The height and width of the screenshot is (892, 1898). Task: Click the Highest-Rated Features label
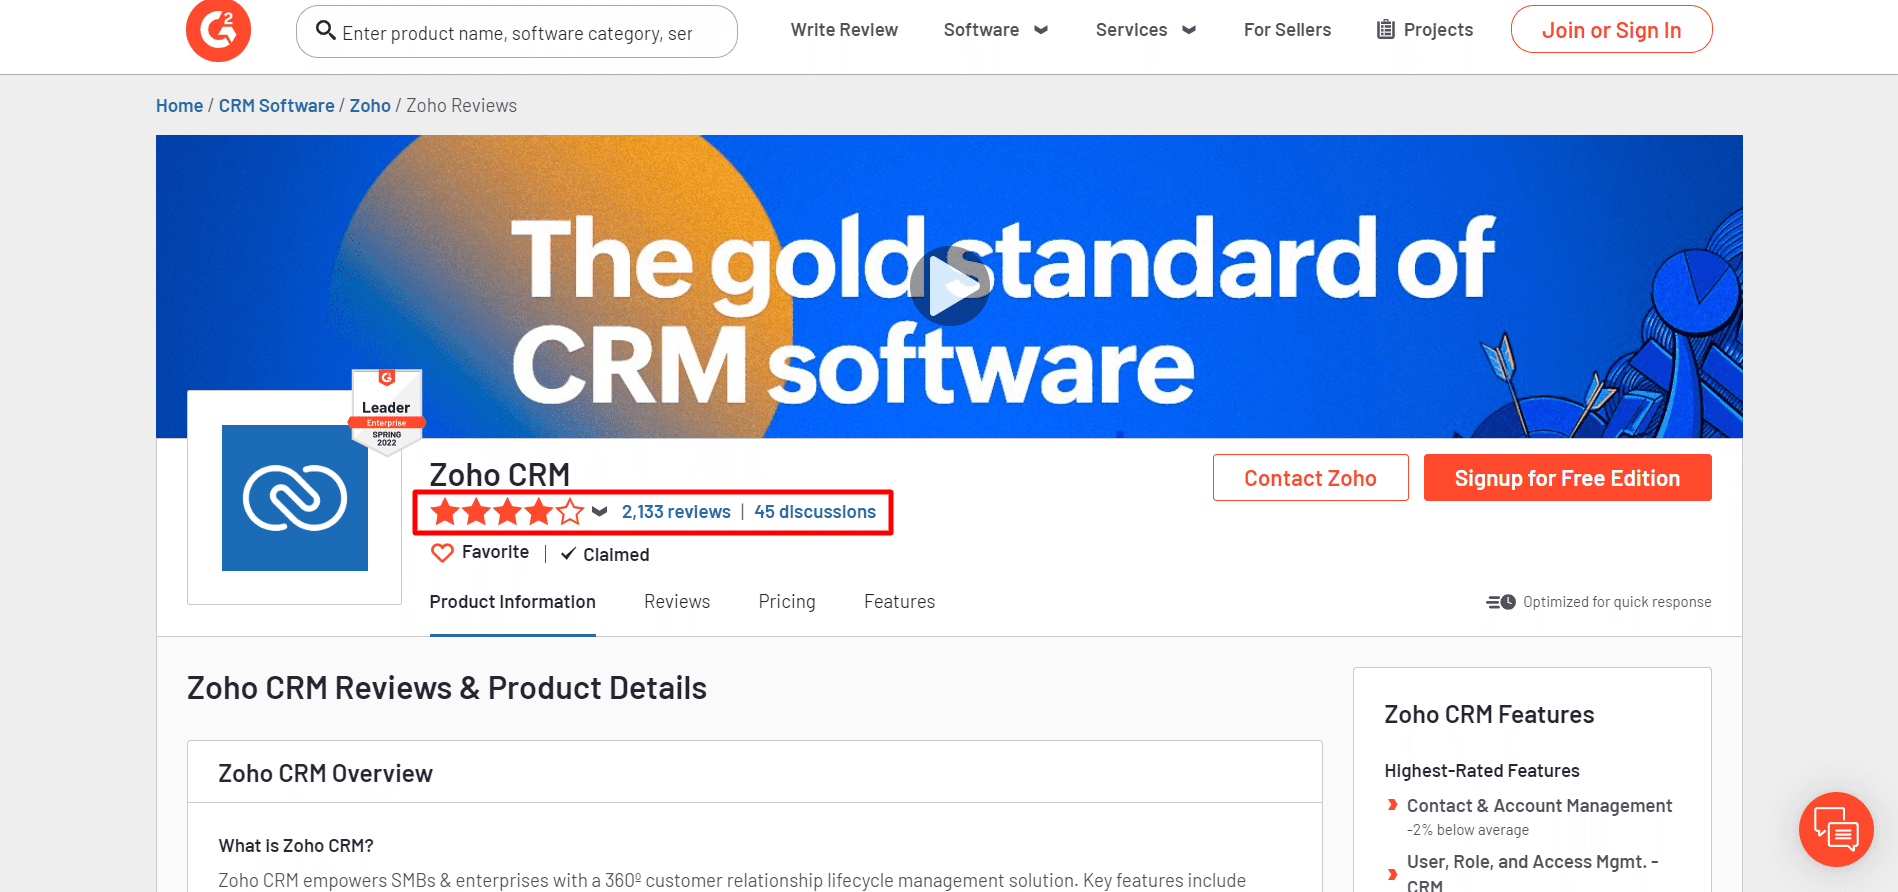tap(1482, 771)
